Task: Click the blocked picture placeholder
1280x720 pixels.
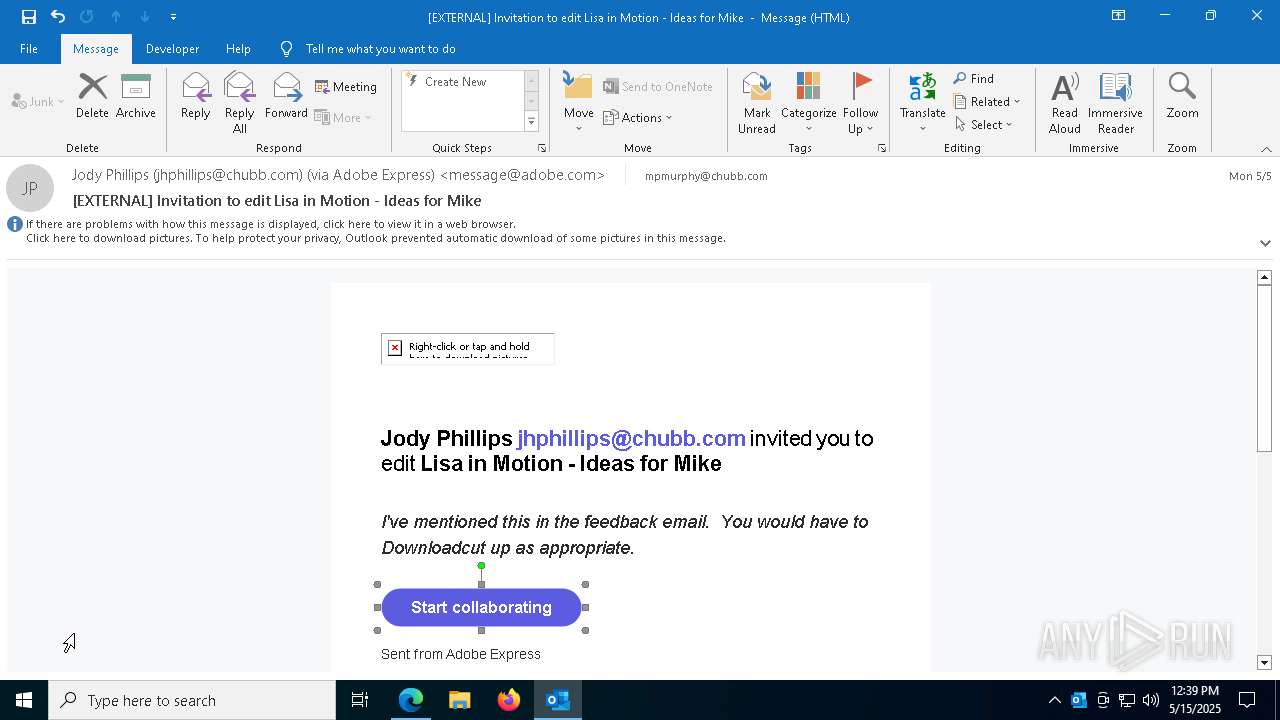Action: click(x=467, y=348)
